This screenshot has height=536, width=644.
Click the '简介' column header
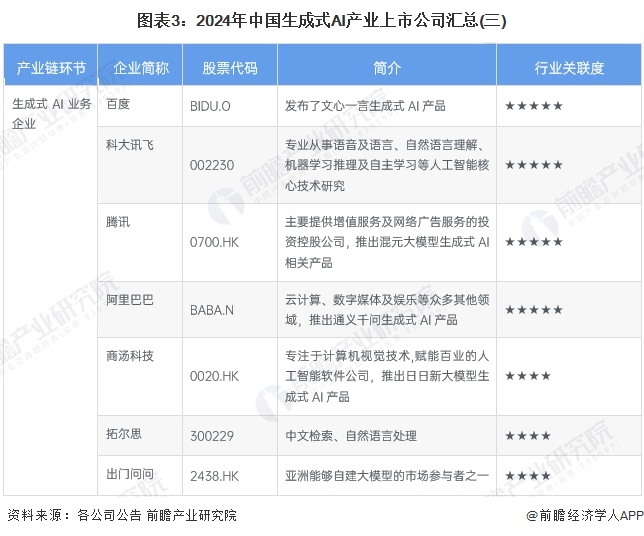click(x=387, y=68)
